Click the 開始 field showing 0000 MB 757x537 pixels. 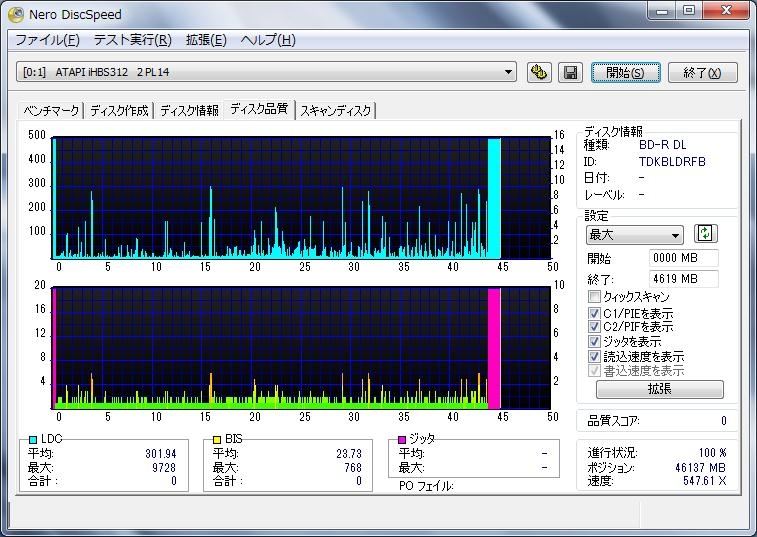(684, 258)
